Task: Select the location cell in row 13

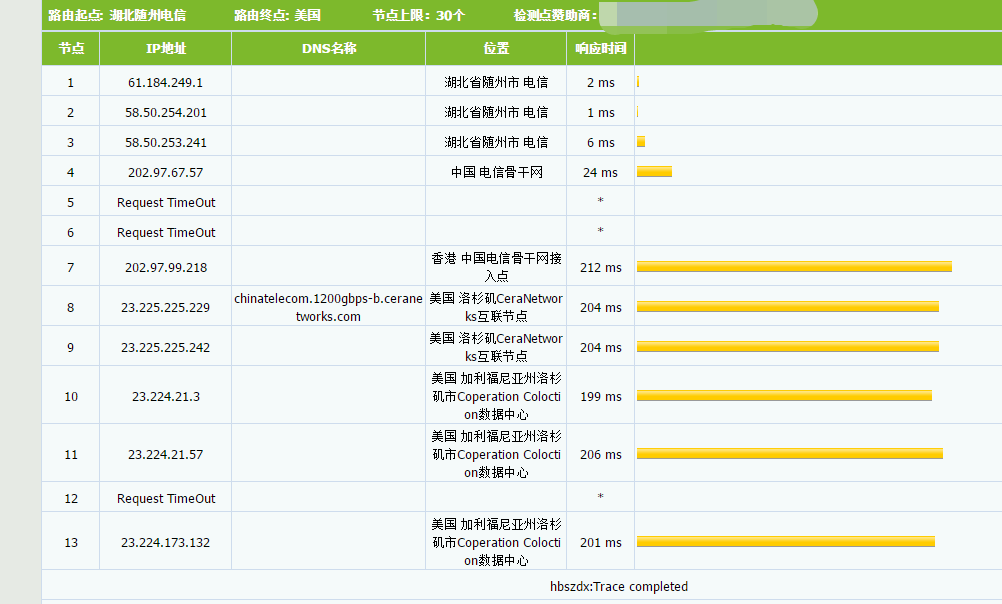Action: (x=496, y=541)
